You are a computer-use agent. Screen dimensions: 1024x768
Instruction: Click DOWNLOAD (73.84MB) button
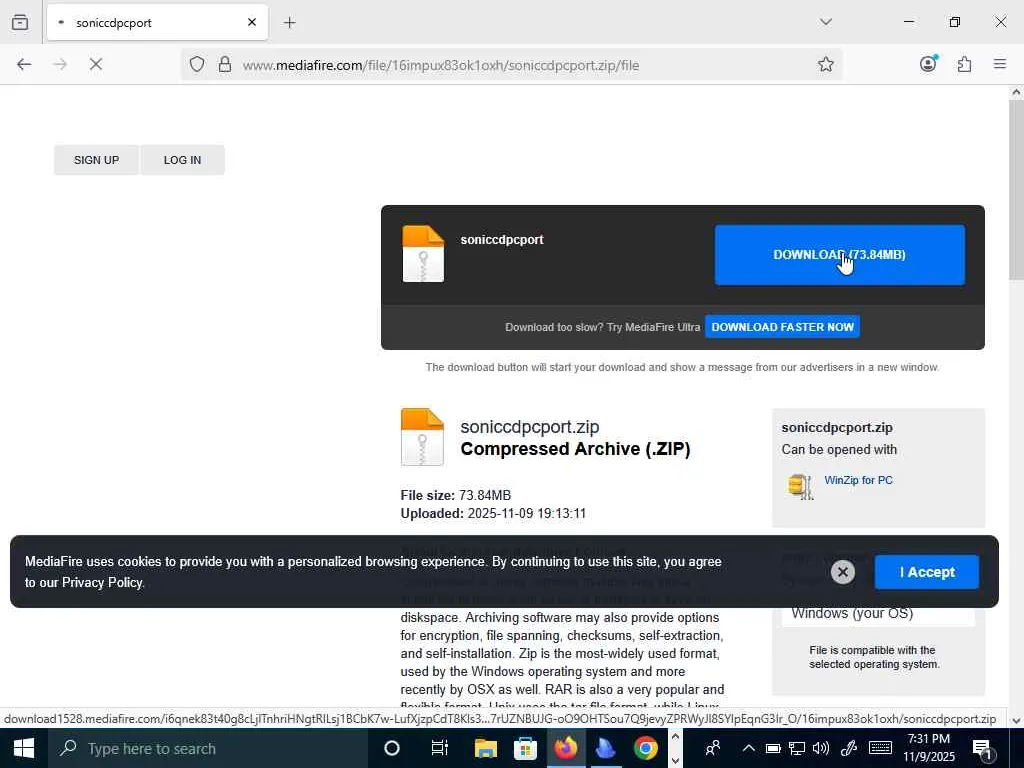[839, 255]
